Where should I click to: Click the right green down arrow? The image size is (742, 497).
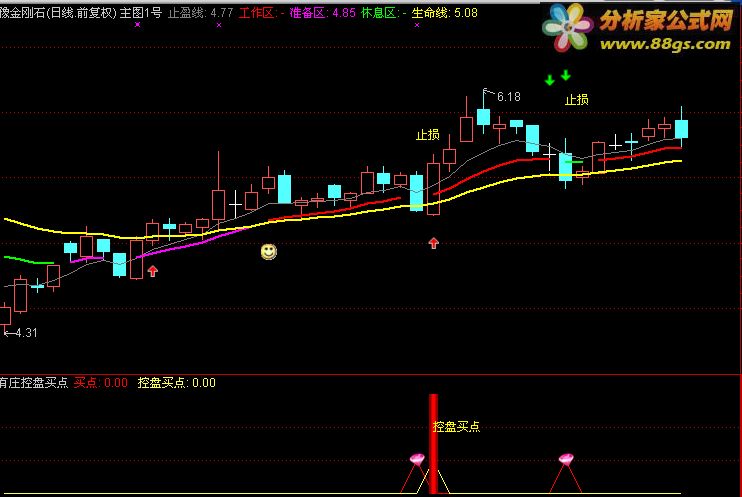(565, 75)
